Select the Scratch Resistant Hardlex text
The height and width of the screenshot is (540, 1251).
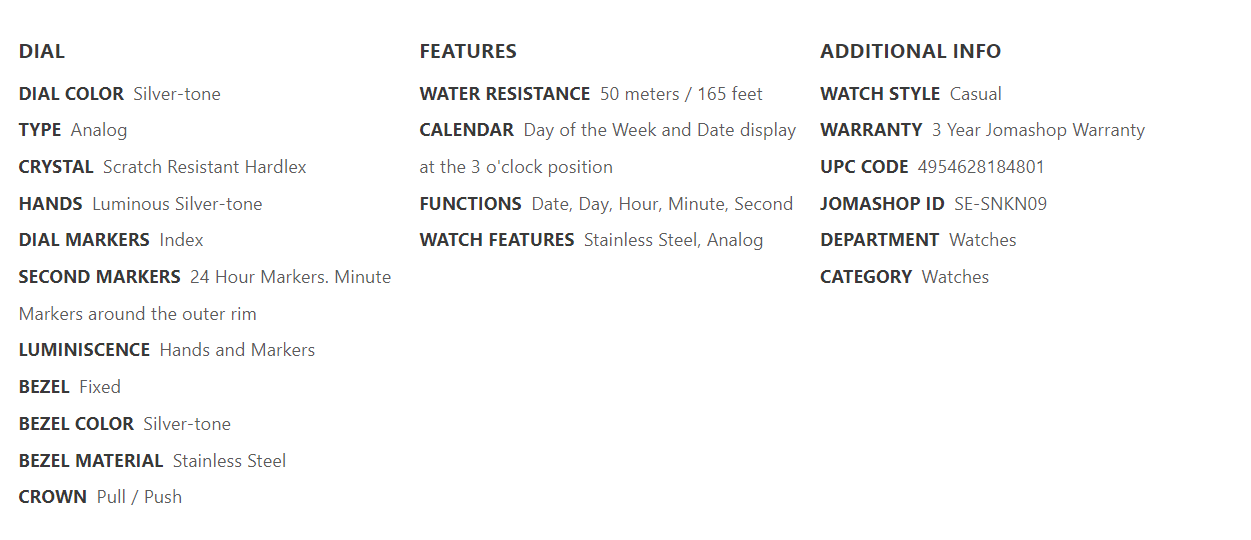click(205, 167)
